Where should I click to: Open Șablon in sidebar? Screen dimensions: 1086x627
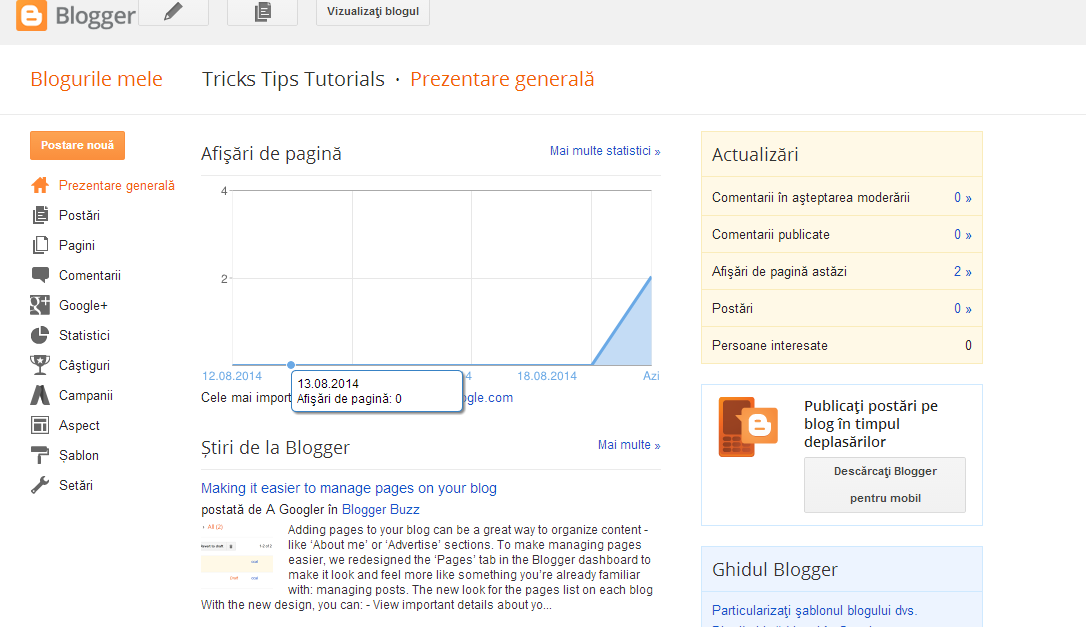point(79,455)
